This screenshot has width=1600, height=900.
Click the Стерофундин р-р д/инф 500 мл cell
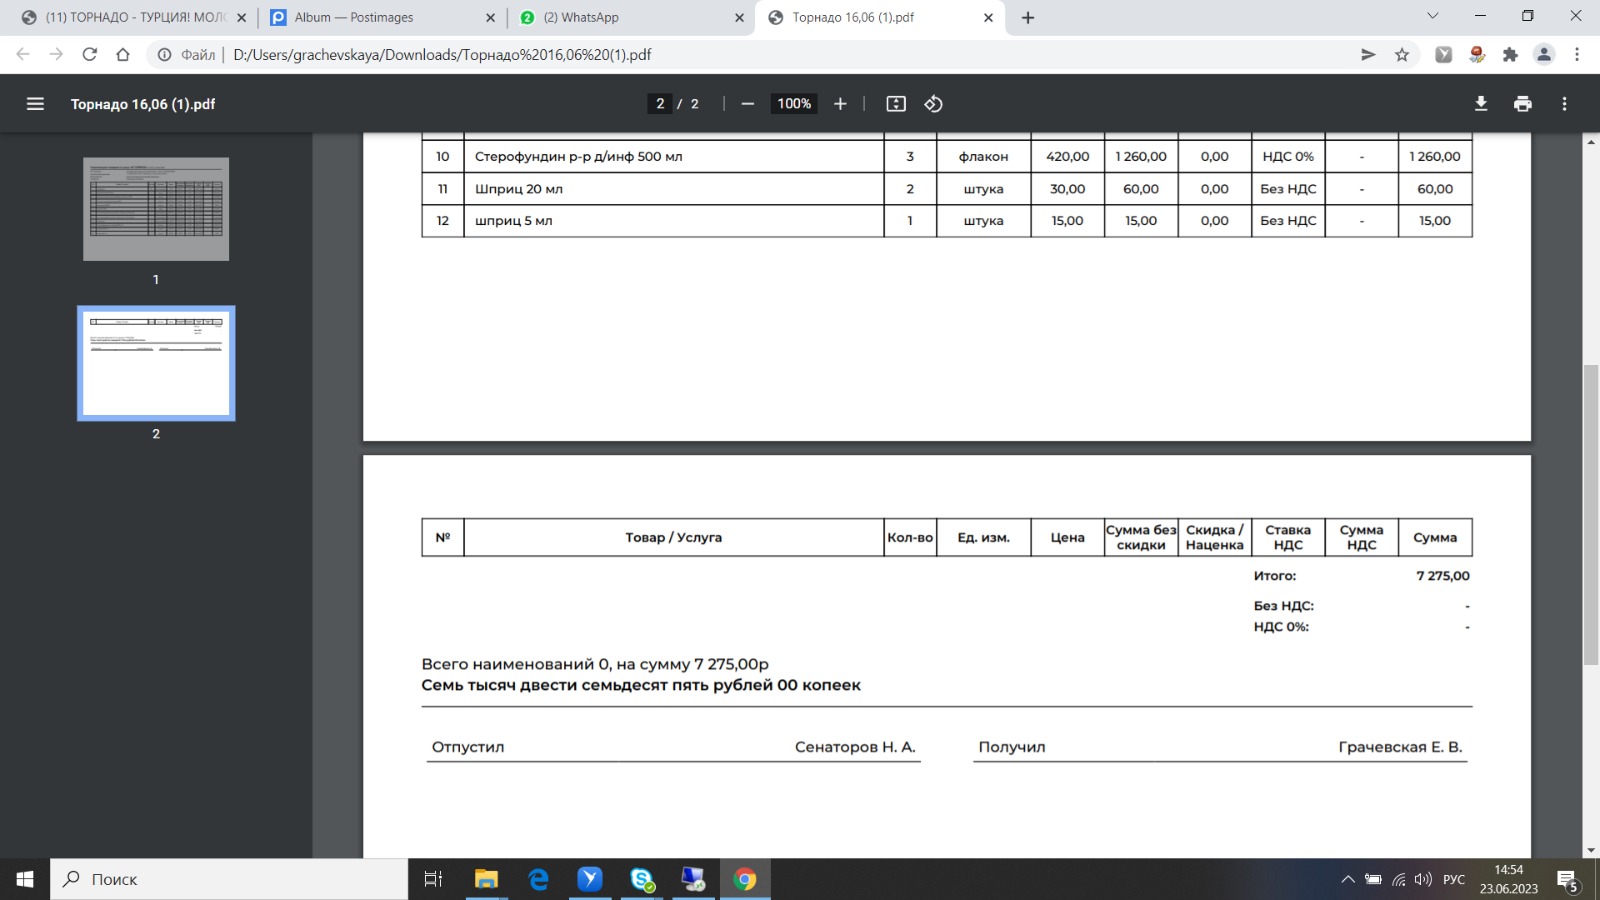674,156
